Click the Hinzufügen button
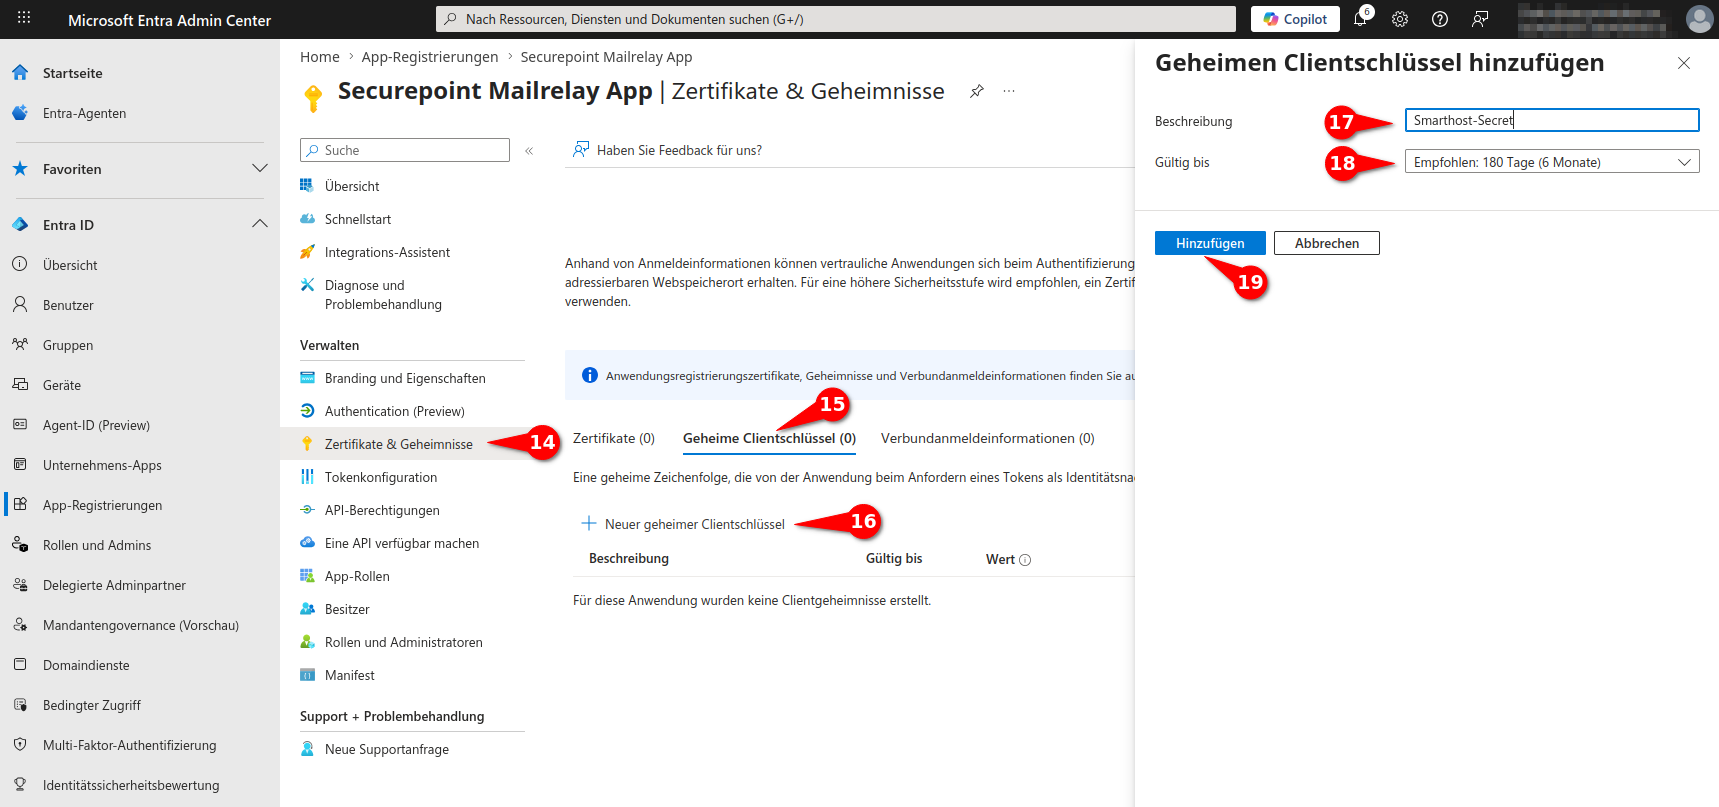Image resolution: width=1719 pixels, height=807 pixels. (1210, 243)
